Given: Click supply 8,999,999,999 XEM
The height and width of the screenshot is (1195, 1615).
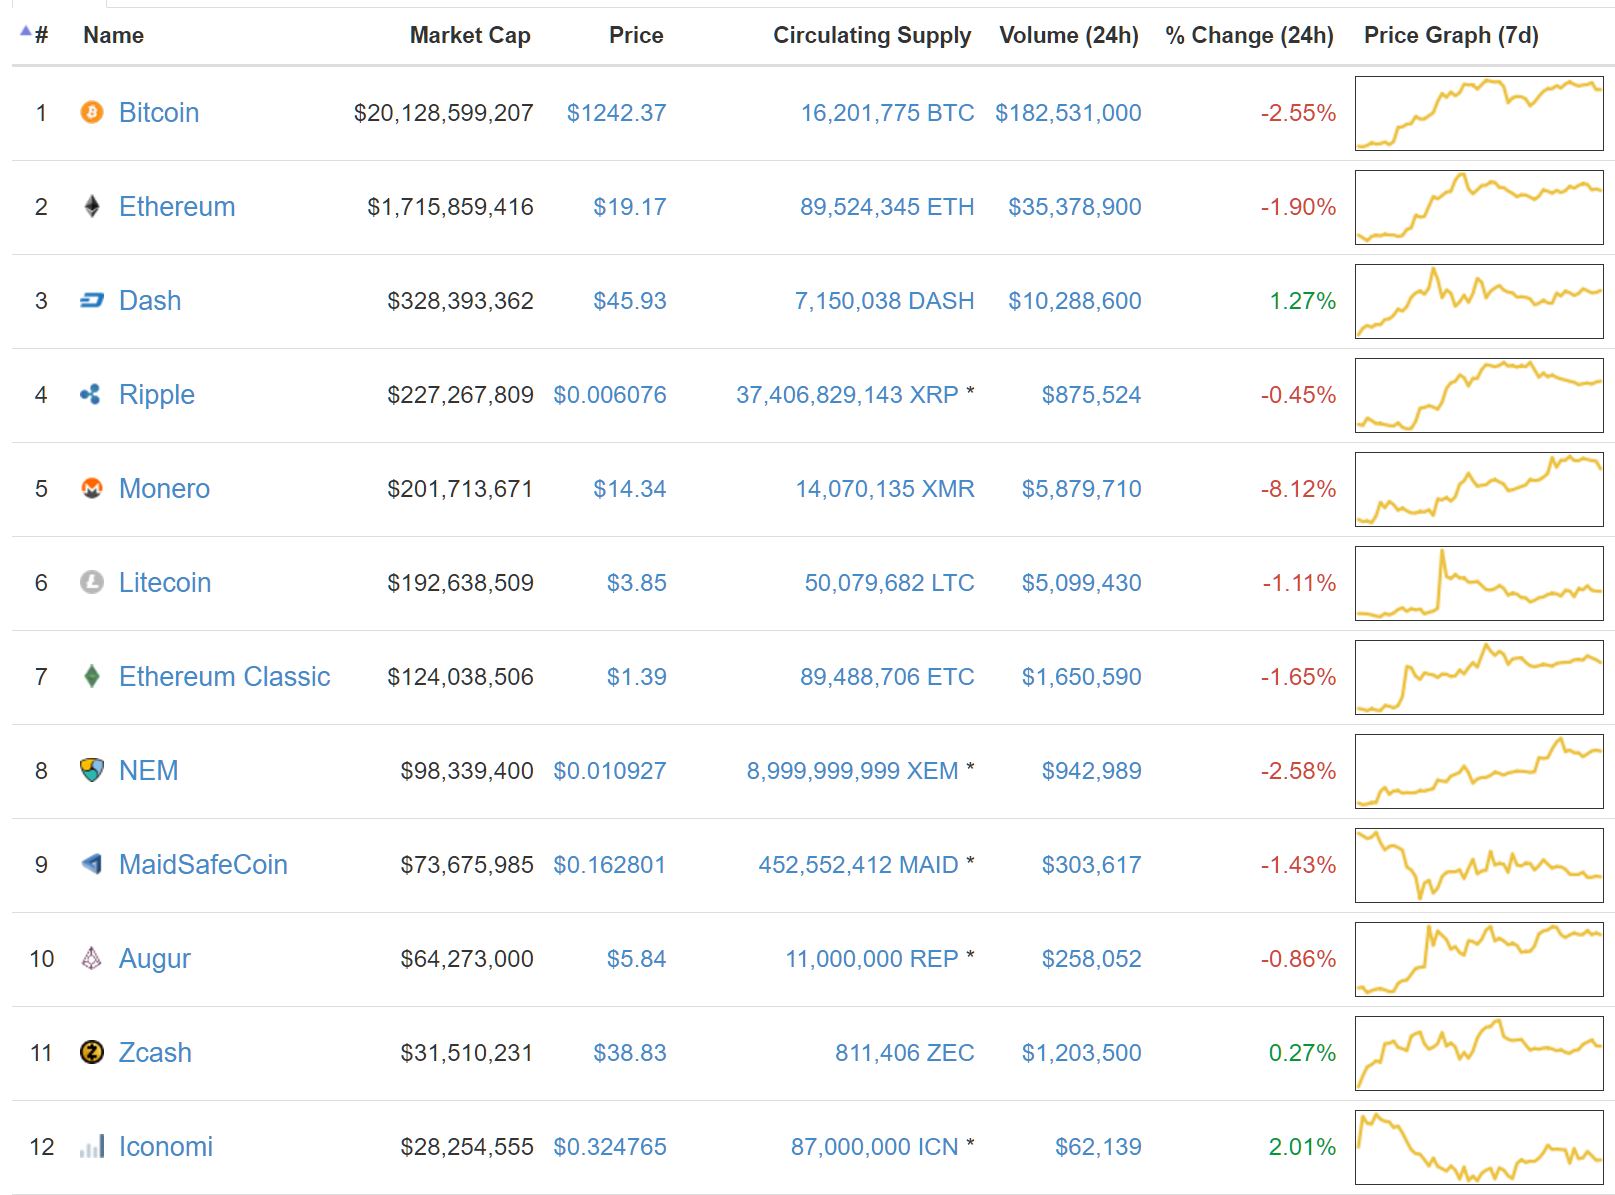Looking at the screenshot, I should 852,771.
